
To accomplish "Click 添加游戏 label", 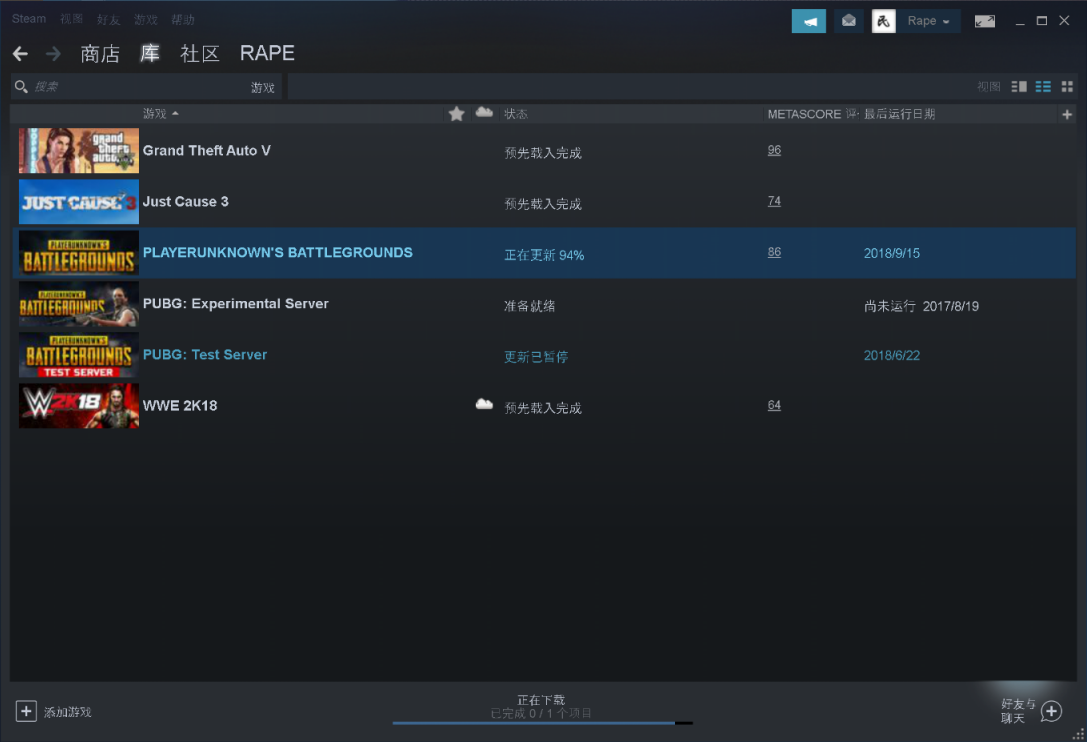I will (67, 712).
